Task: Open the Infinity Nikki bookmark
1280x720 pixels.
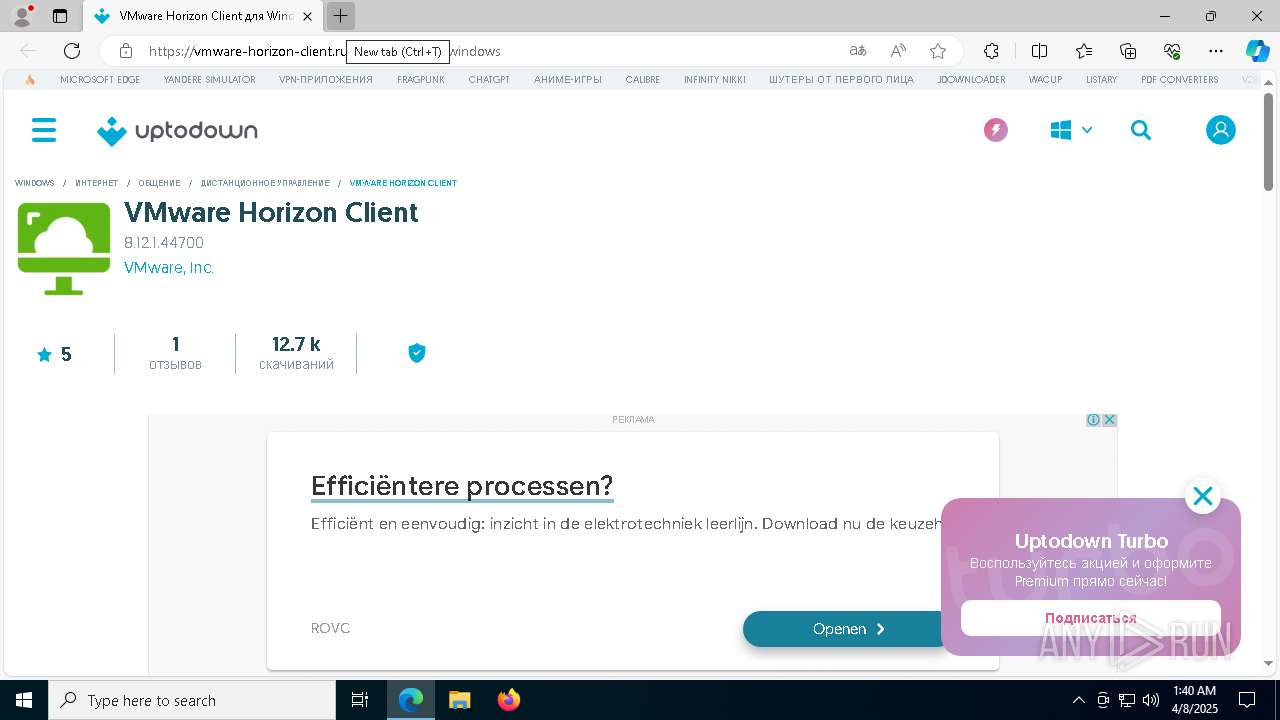Action: pyautogui.click(x=715, y=80)
